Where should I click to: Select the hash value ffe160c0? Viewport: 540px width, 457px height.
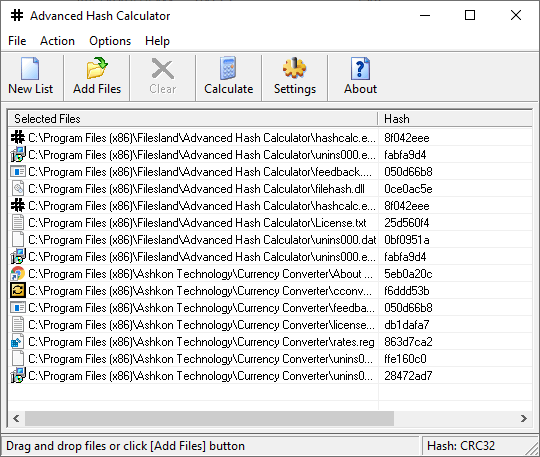click(405, 359)
